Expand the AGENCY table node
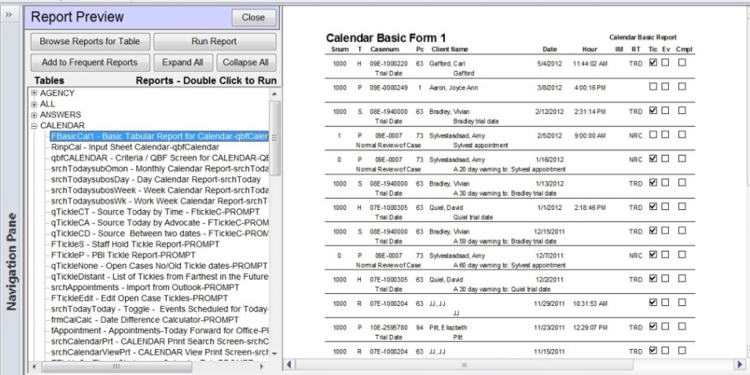 point(34,93)
